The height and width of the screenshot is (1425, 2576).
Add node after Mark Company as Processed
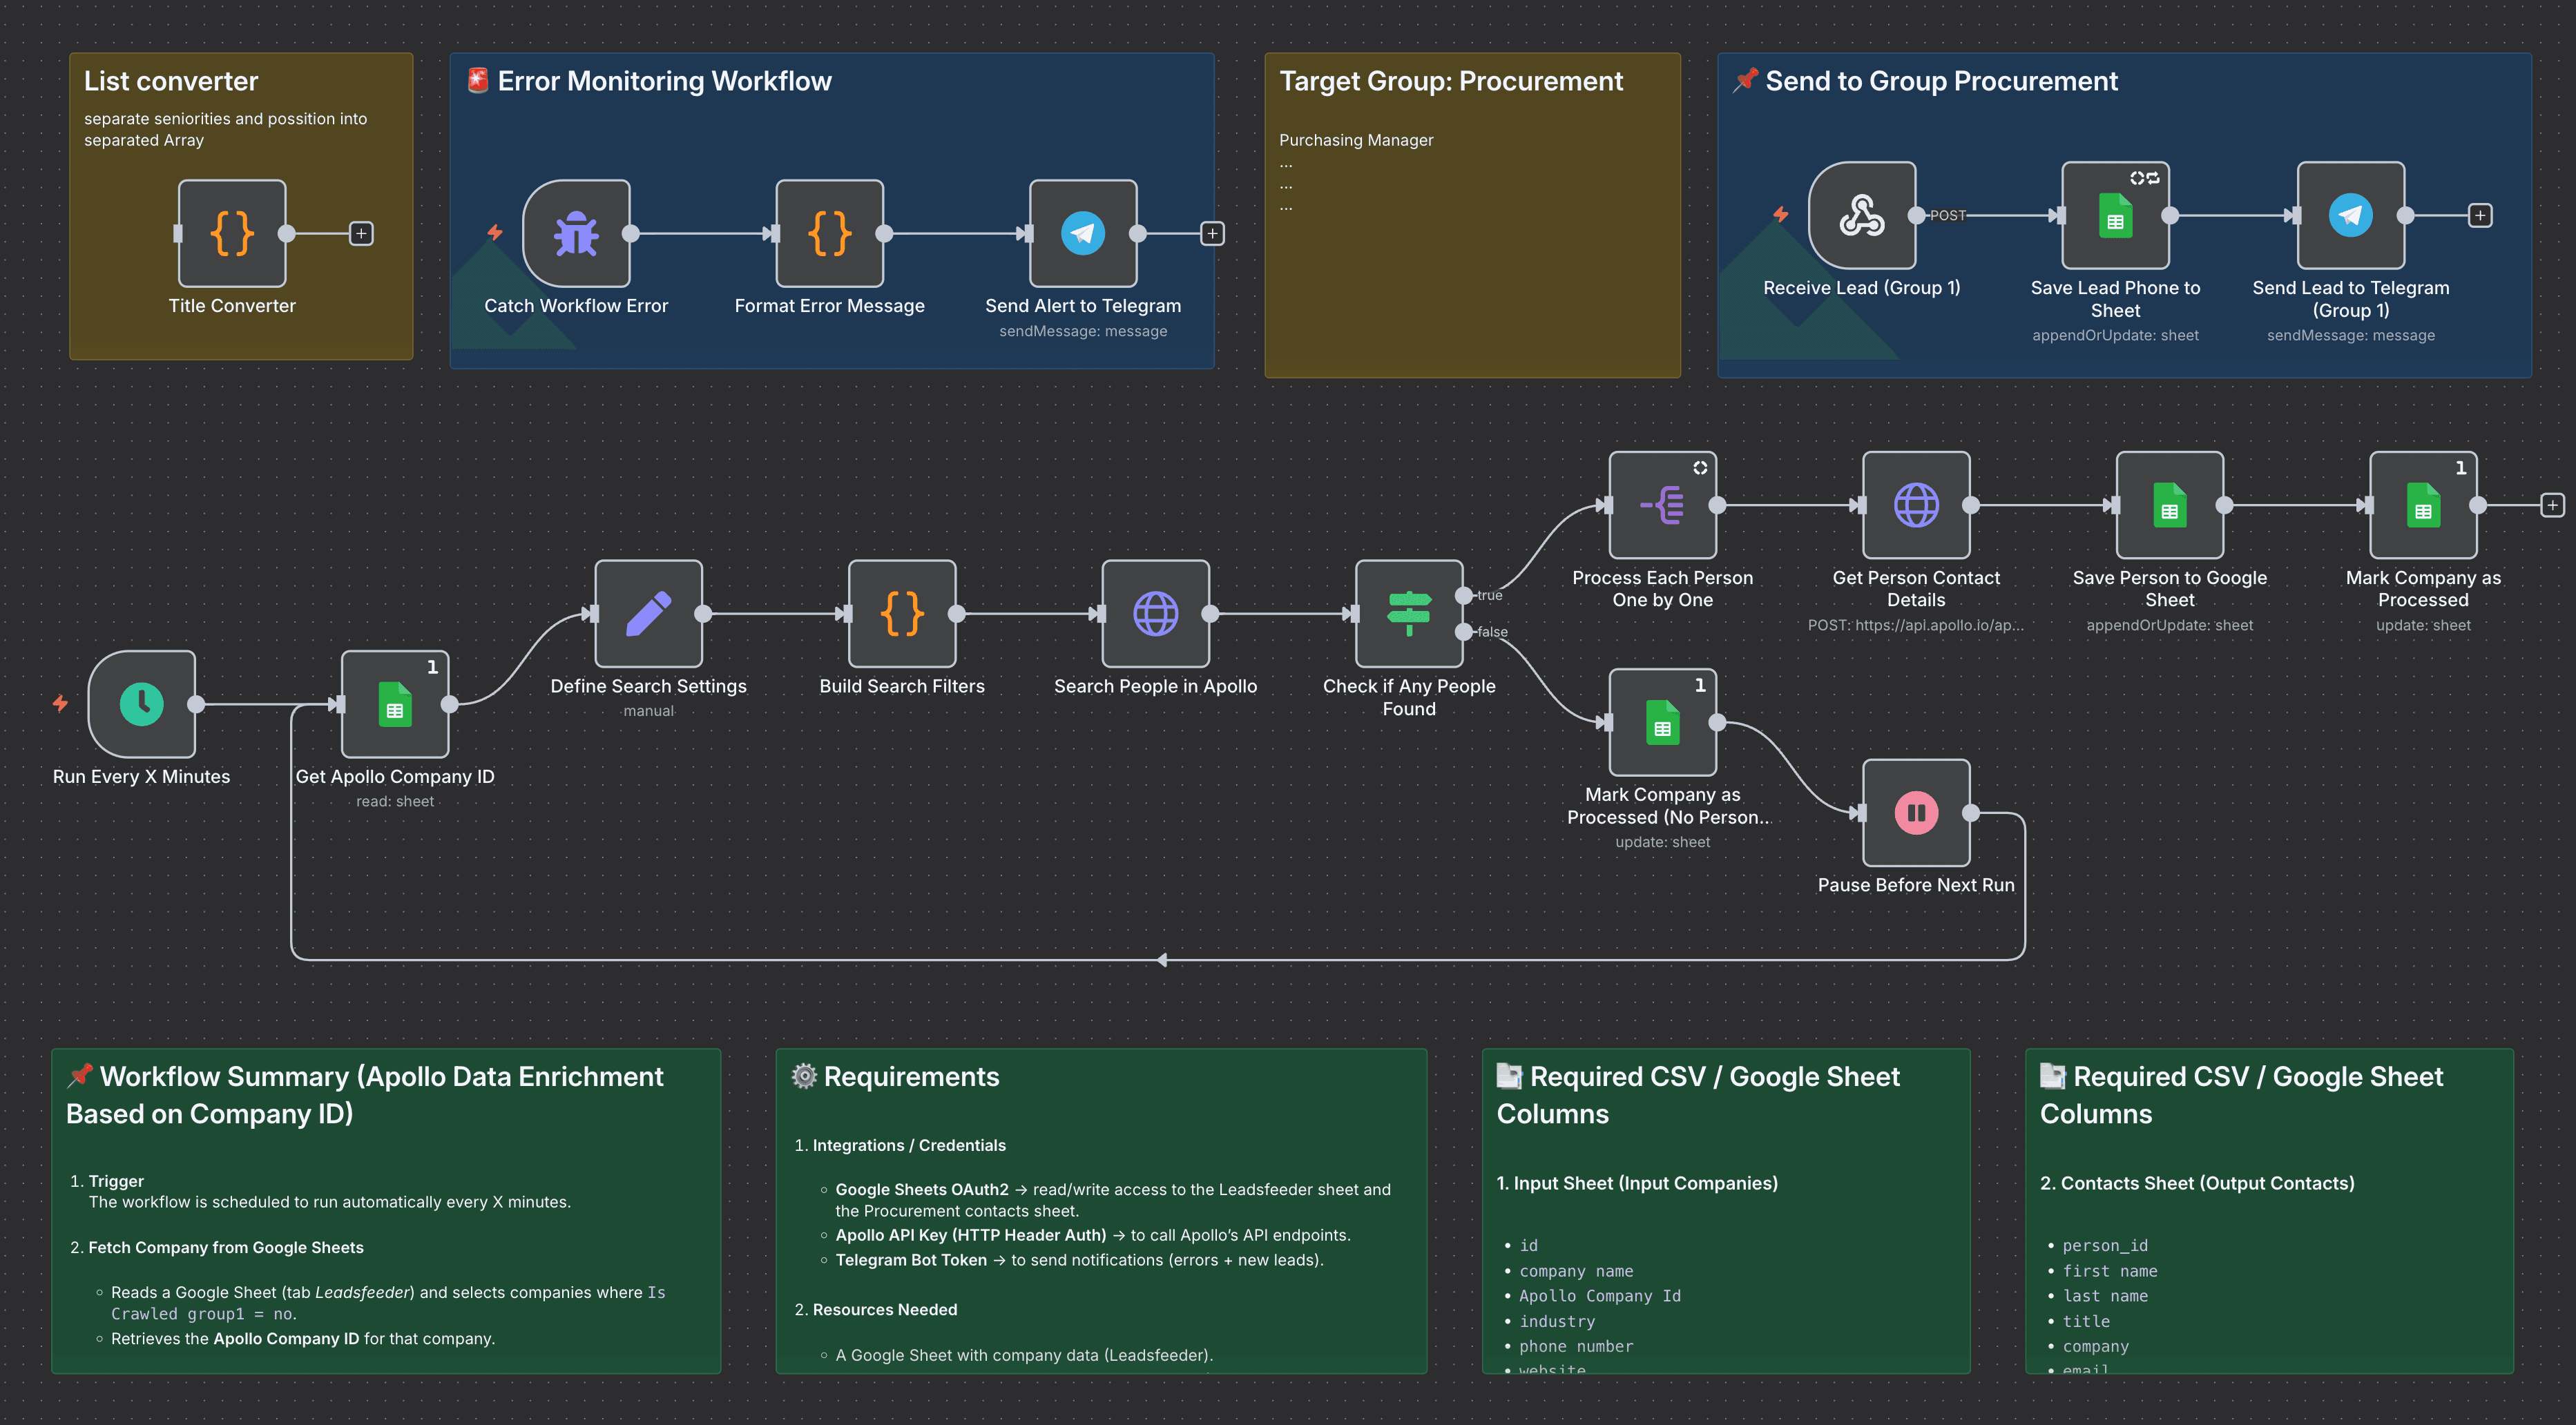2552,505
